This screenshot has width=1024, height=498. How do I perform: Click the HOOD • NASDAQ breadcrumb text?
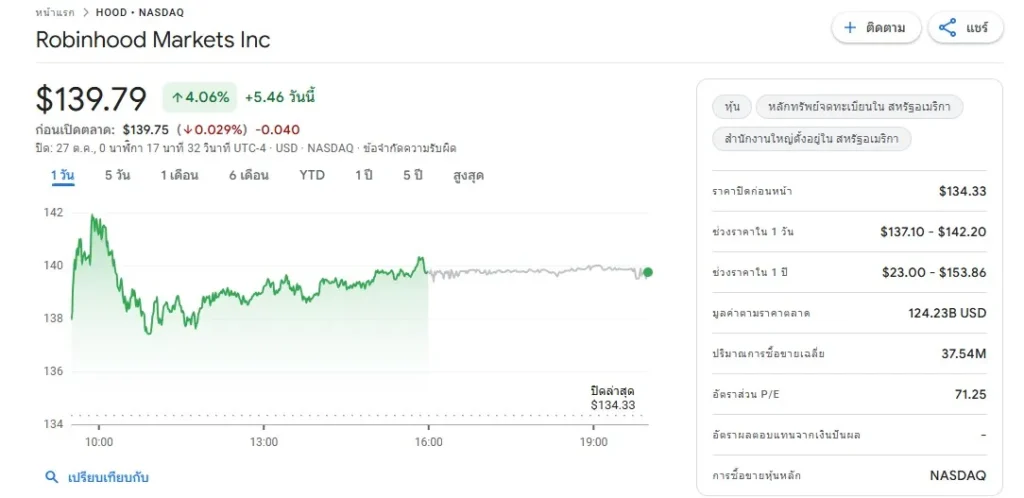point(140,12)
